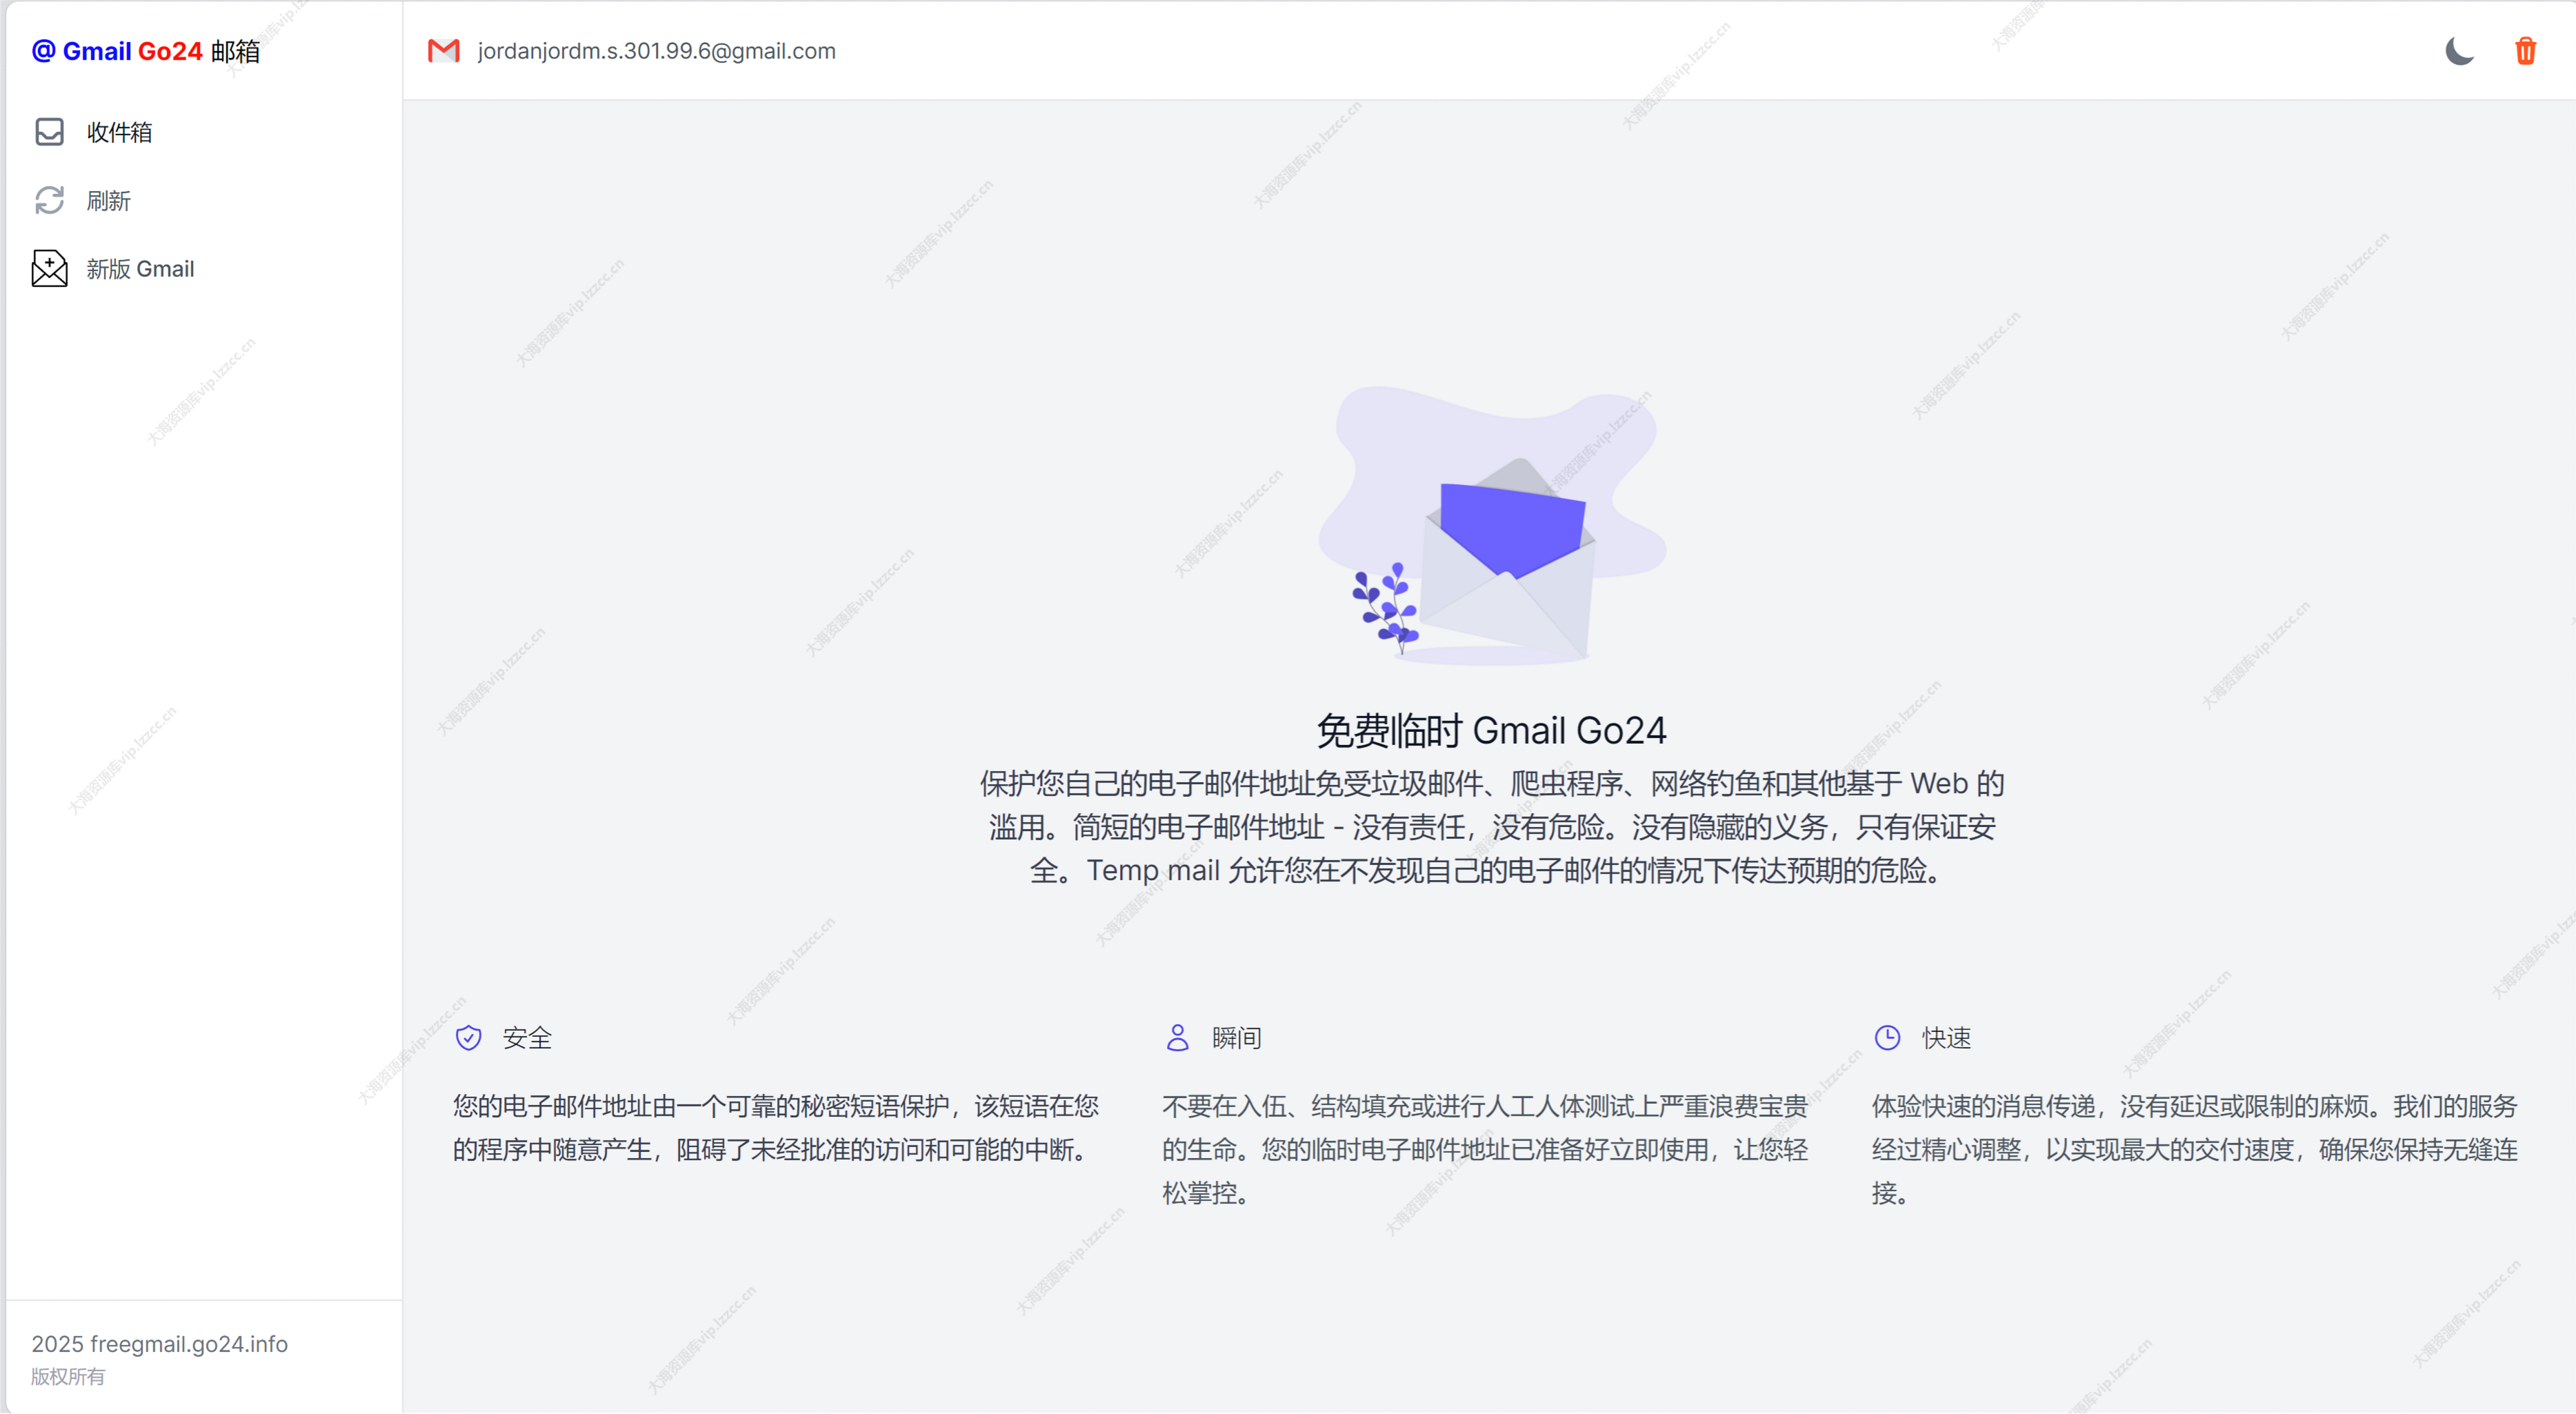2576x1414 pixels.
Task: Click the inbox tray icon
Action: point(49,132)
